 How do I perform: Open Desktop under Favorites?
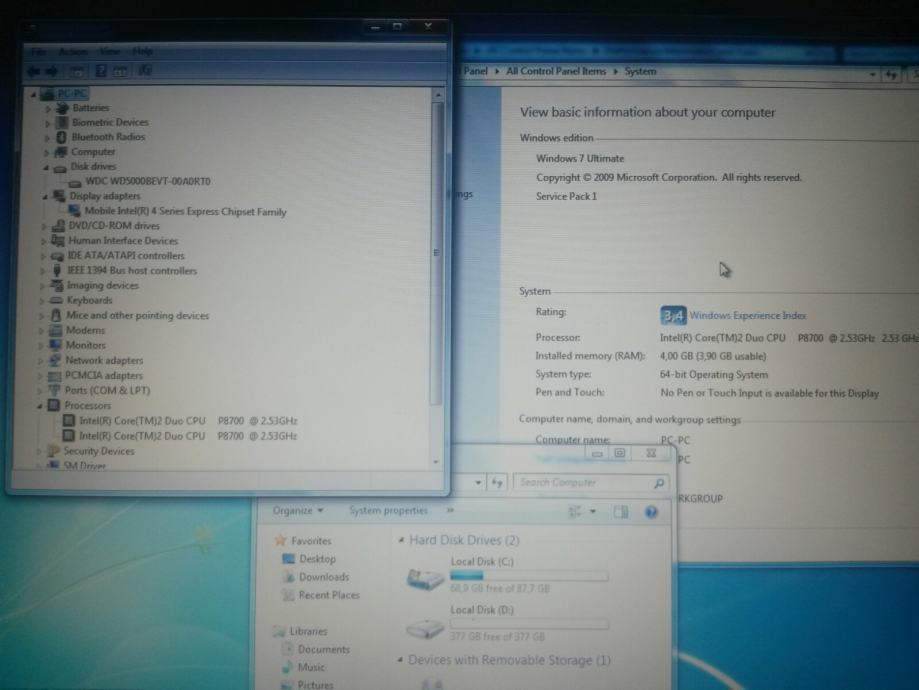(317, 559)
